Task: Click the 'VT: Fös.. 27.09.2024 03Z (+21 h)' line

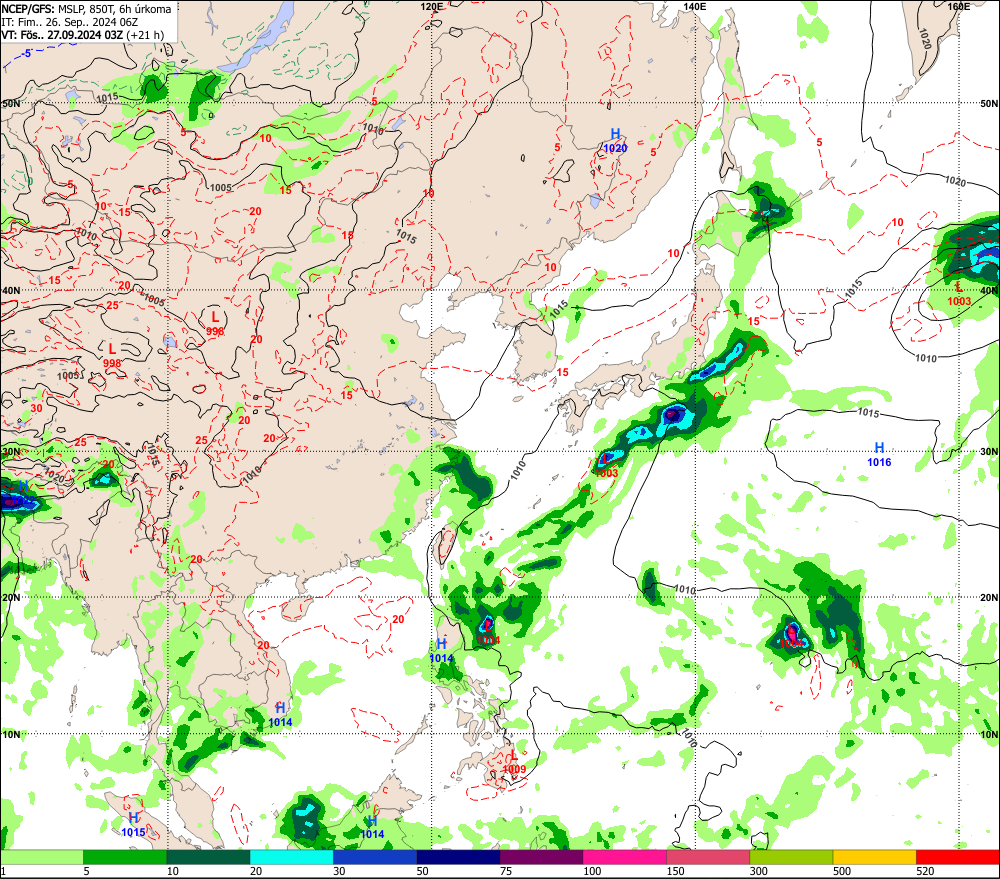Action: pyautogui.click(x=82, y=34)
